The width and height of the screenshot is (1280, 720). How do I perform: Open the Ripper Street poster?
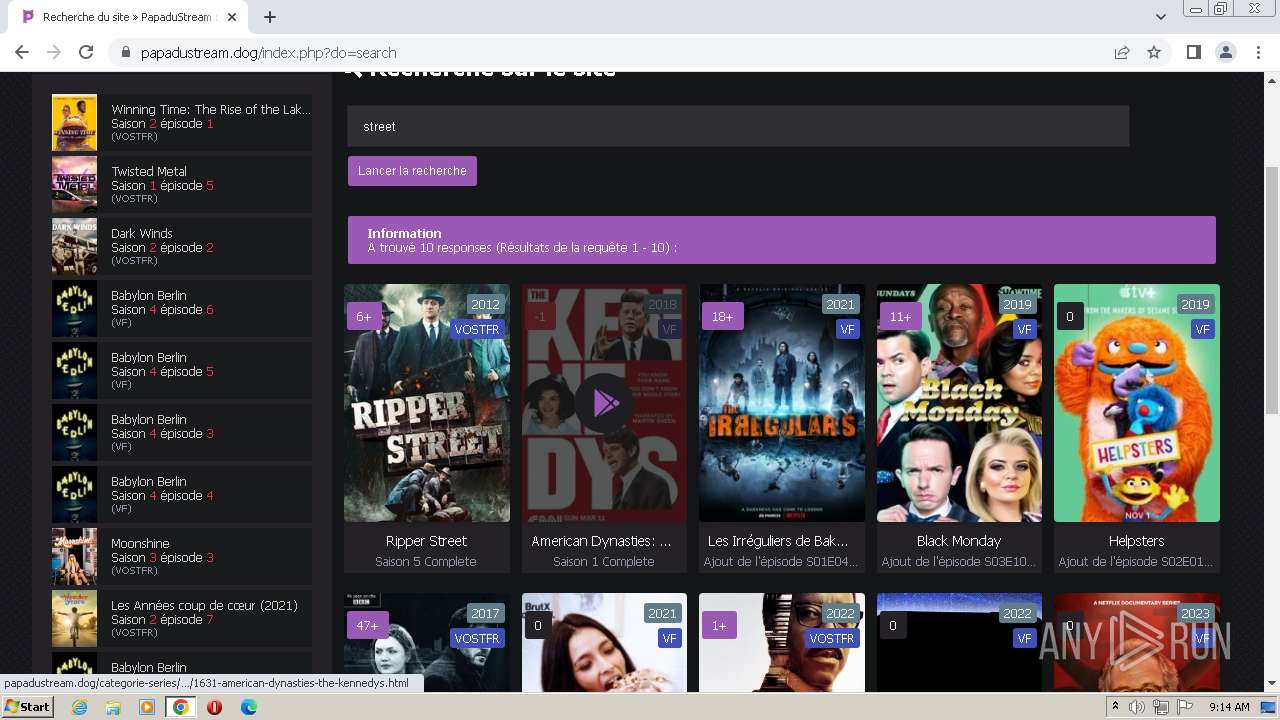(427, 403)
